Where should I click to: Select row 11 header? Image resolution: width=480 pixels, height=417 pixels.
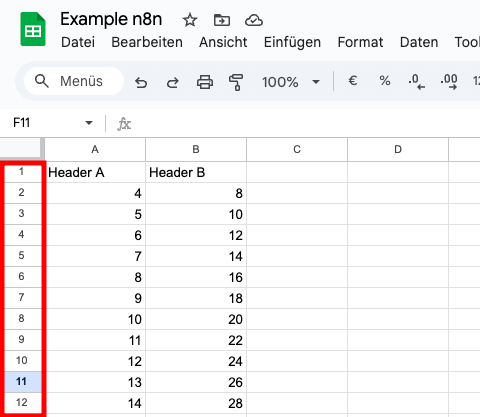pos(21,381)
